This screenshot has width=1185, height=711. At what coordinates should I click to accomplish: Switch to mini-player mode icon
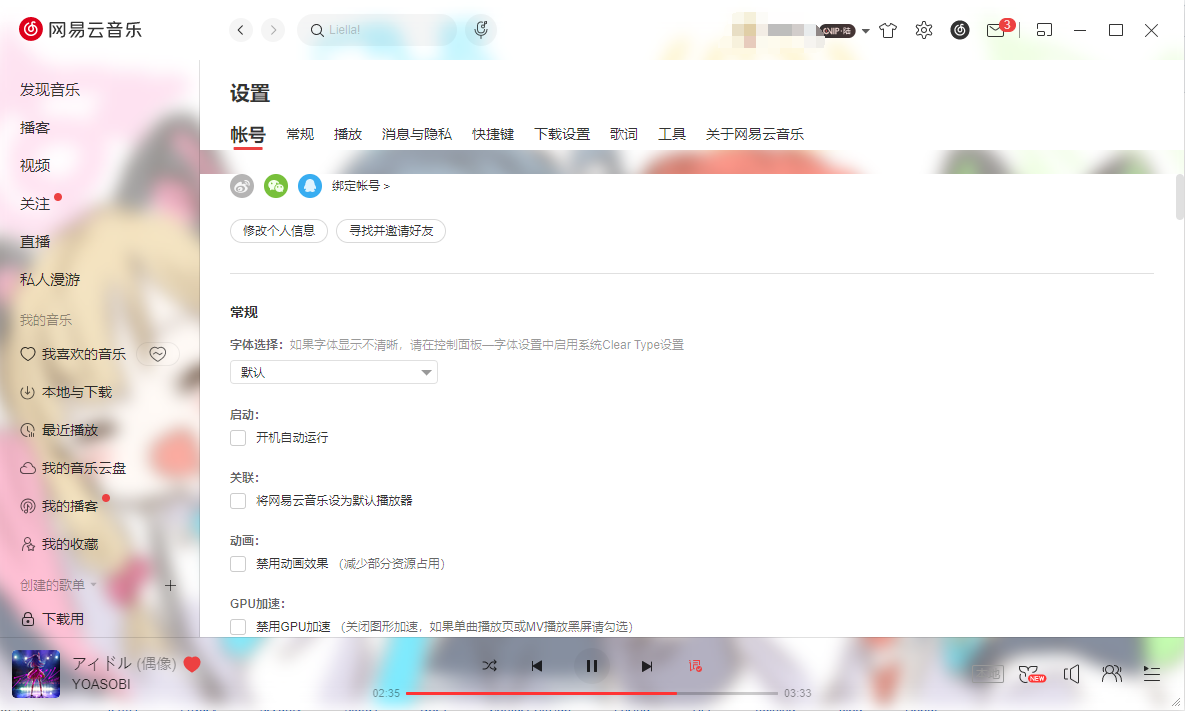[1044, 30]
